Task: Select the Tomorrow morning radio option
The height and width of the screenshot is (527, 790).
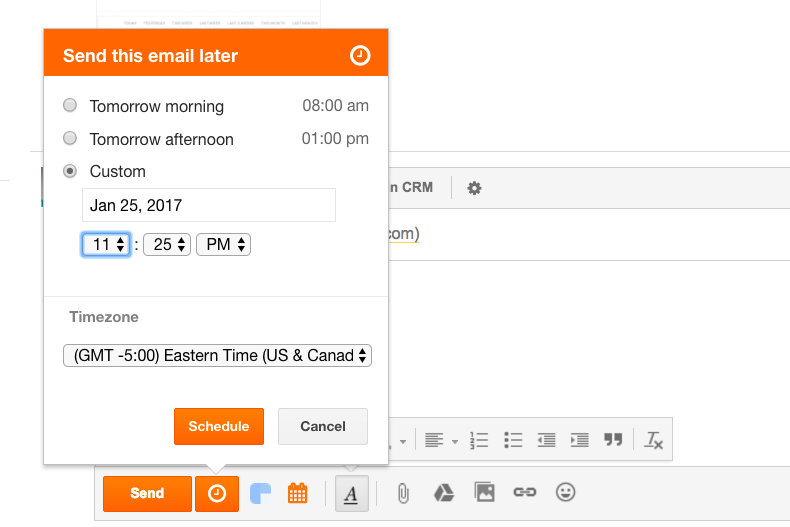Action: [70, 106]
